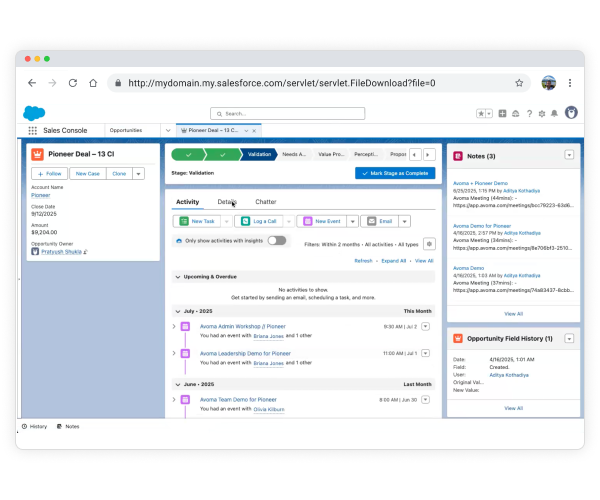Open the Opportunities navigation dropdown chevron
The width and height of the screenshot is (600, 500).
(168, 130)
